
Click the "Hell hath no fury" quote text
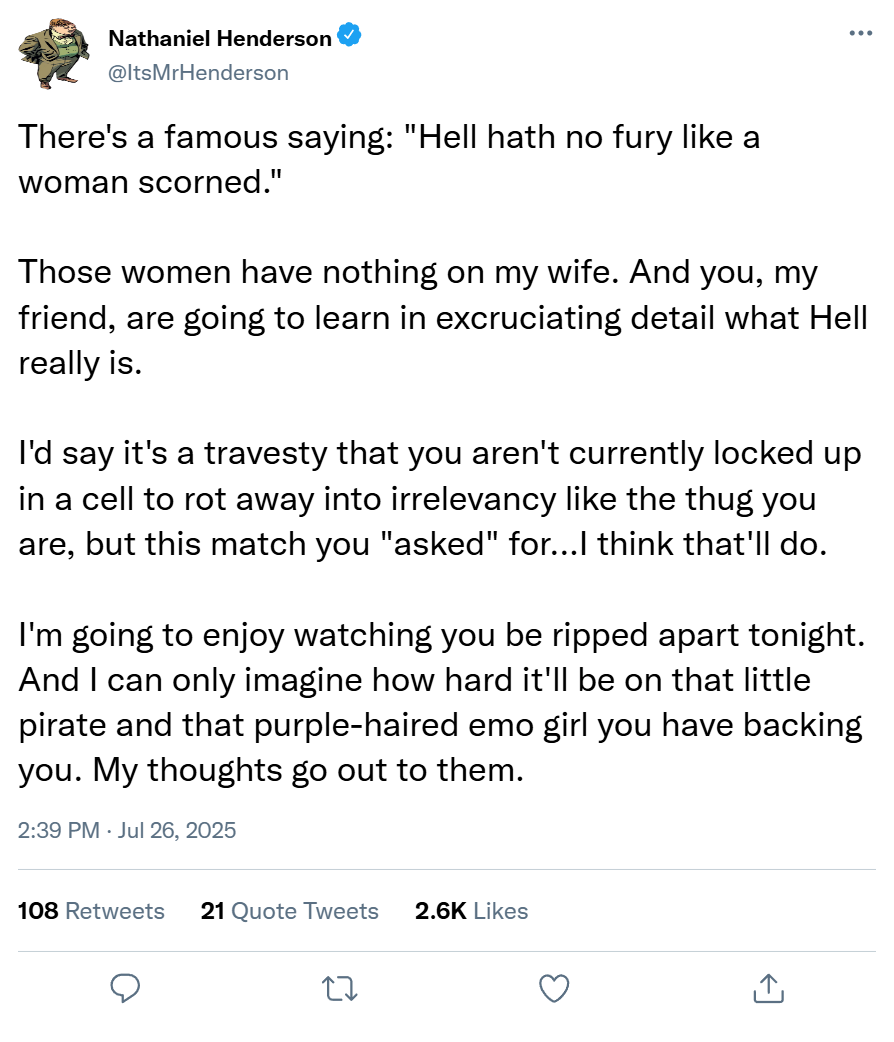coord(560,136)
